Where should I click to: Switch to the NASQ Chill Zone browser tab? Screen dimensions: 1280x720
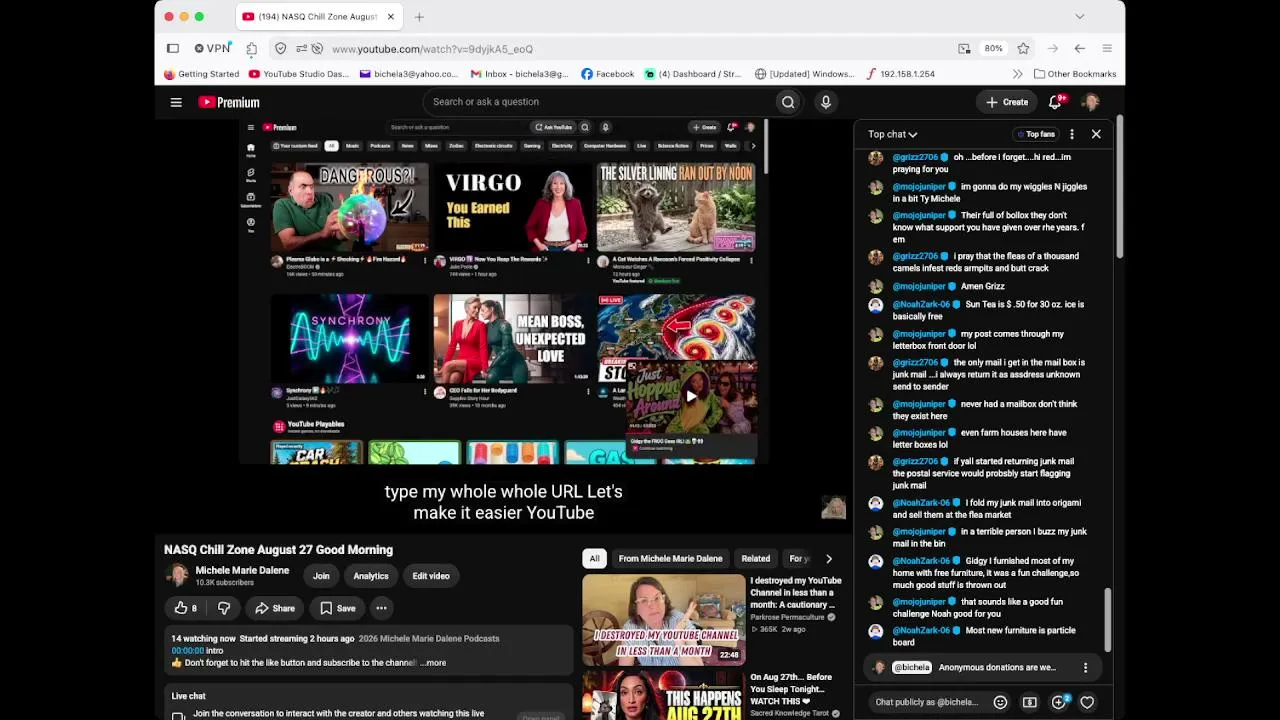(319, 17)
